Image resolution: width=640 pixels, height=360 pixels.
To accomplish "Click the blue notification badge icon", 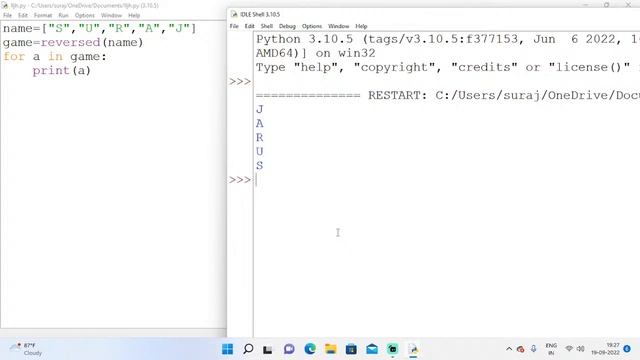I will click(627, 349).
